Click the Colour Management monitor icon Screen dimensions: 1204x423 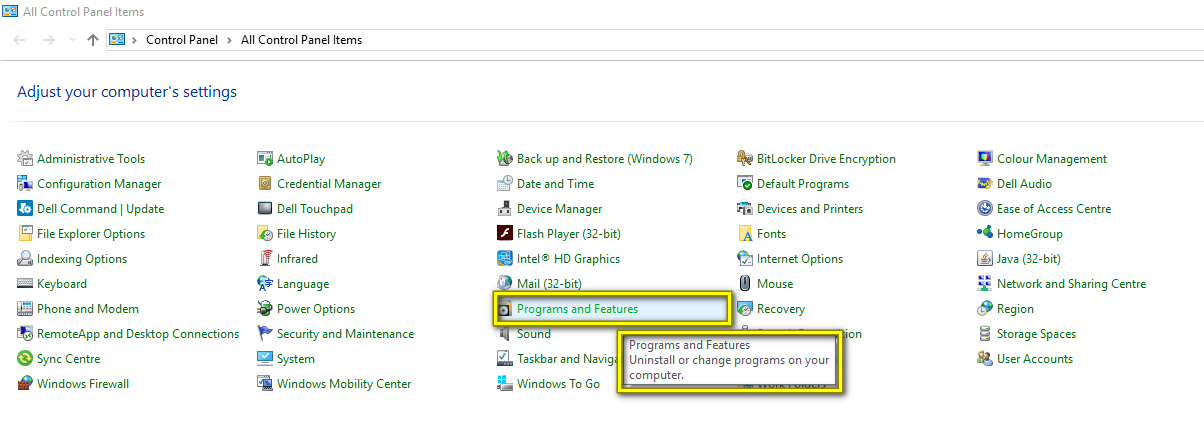click(985, 158)
